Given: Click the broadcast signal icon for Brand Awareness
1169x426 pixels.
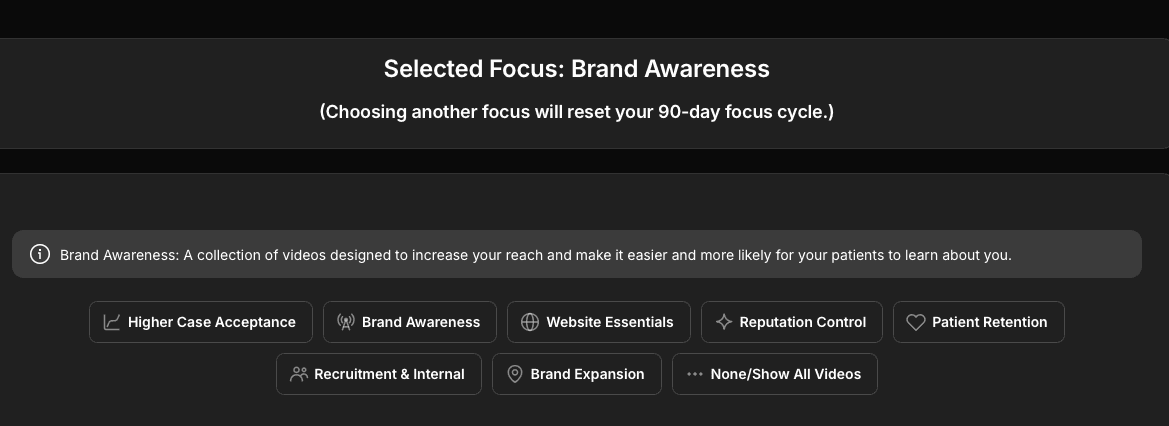Looking at the screenshot, I should [346, 322].
